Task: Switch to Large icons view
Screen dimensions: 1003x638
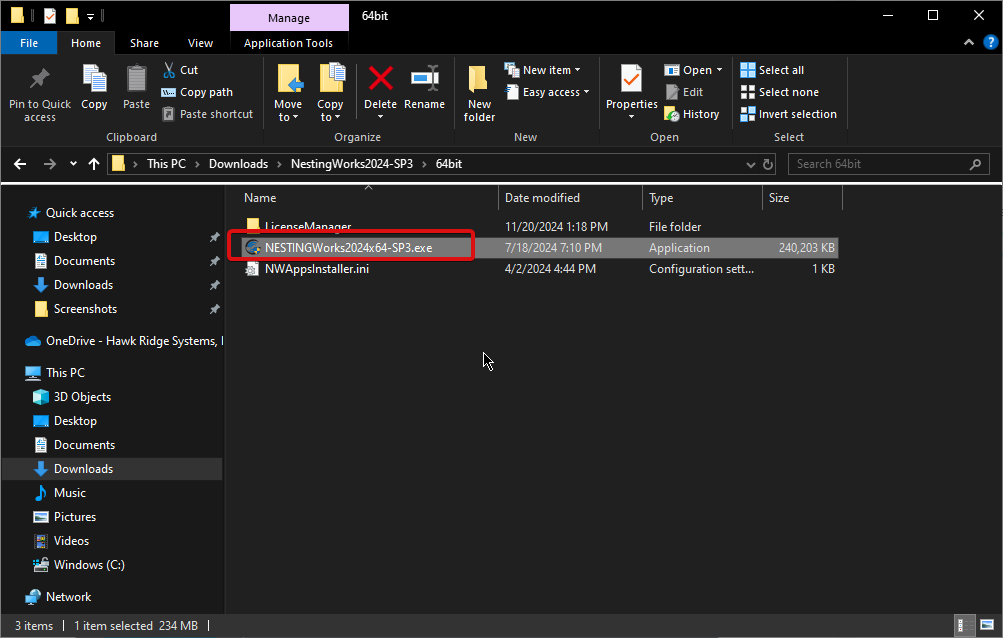Action: (987, 625)
